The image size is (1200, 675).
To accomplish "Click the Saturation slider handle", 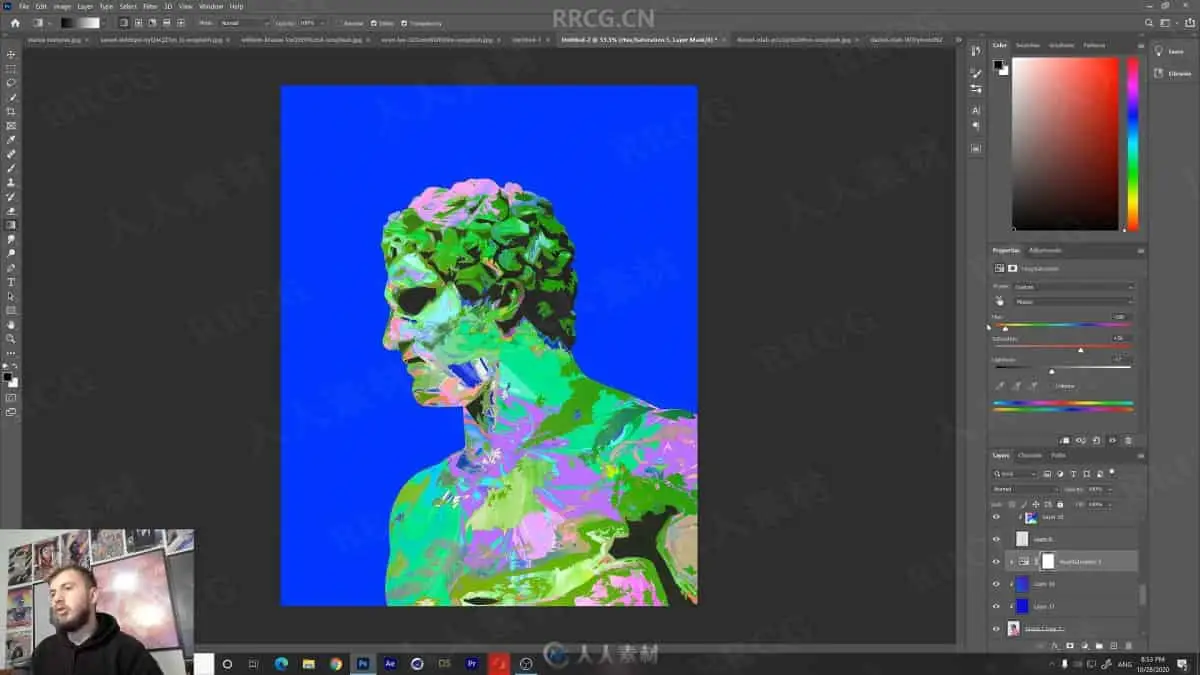I will [1081, 350].
